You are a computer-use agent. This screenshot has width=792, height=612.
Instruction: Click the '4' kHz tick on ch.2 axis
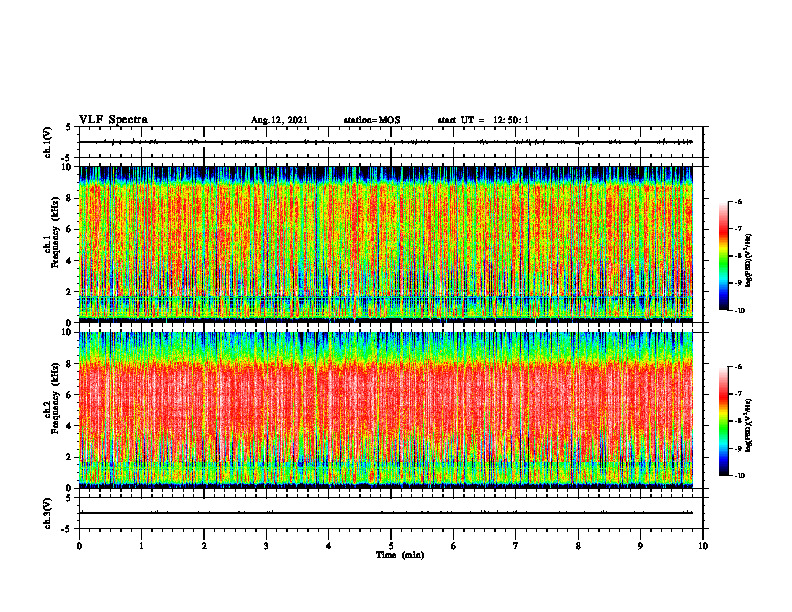pyautogui.click(x=70, y=426)
